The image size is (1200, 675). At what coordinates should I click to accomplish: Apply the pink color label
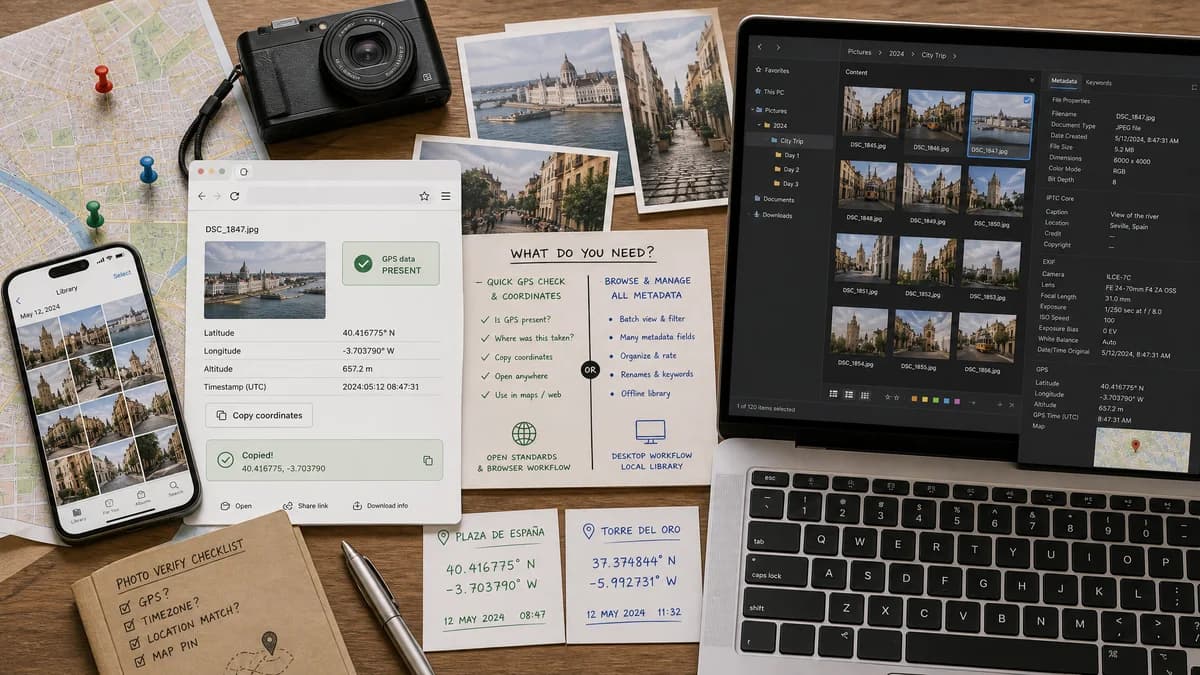(x=957, y=401)
